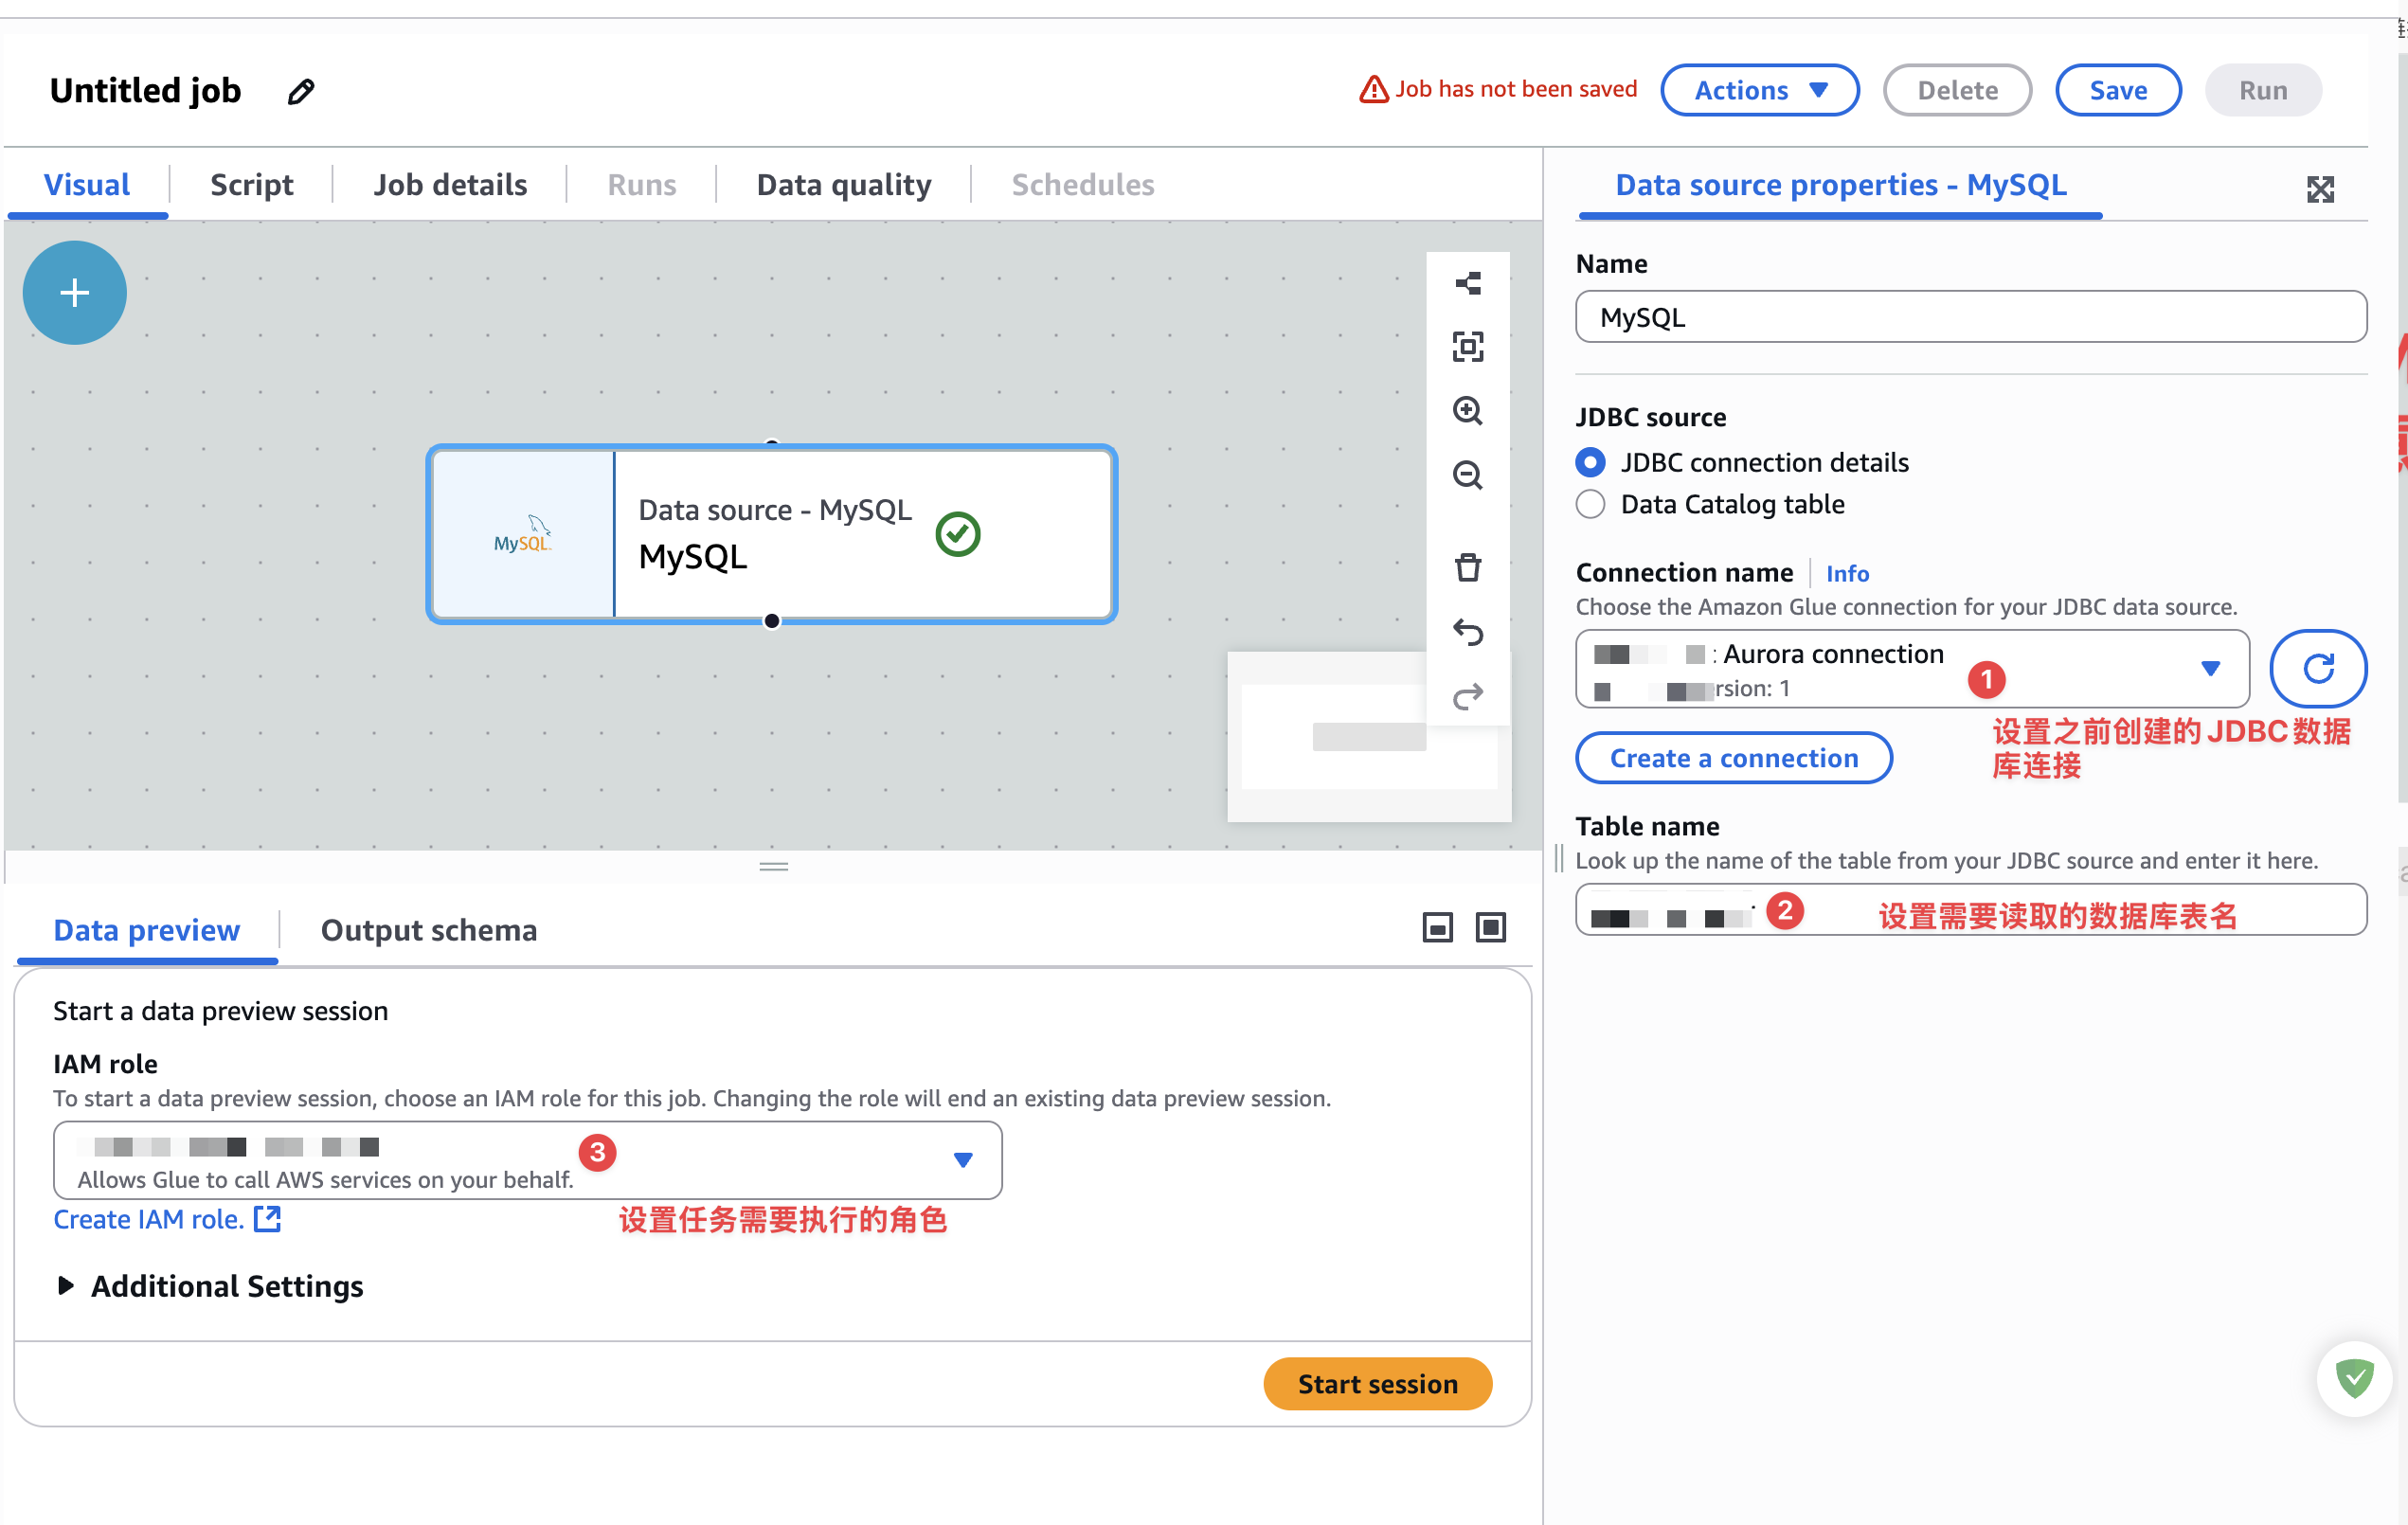Open the Actions dropdown
Screen dimensions: 2408x1525
click(x=1759, y=90)
